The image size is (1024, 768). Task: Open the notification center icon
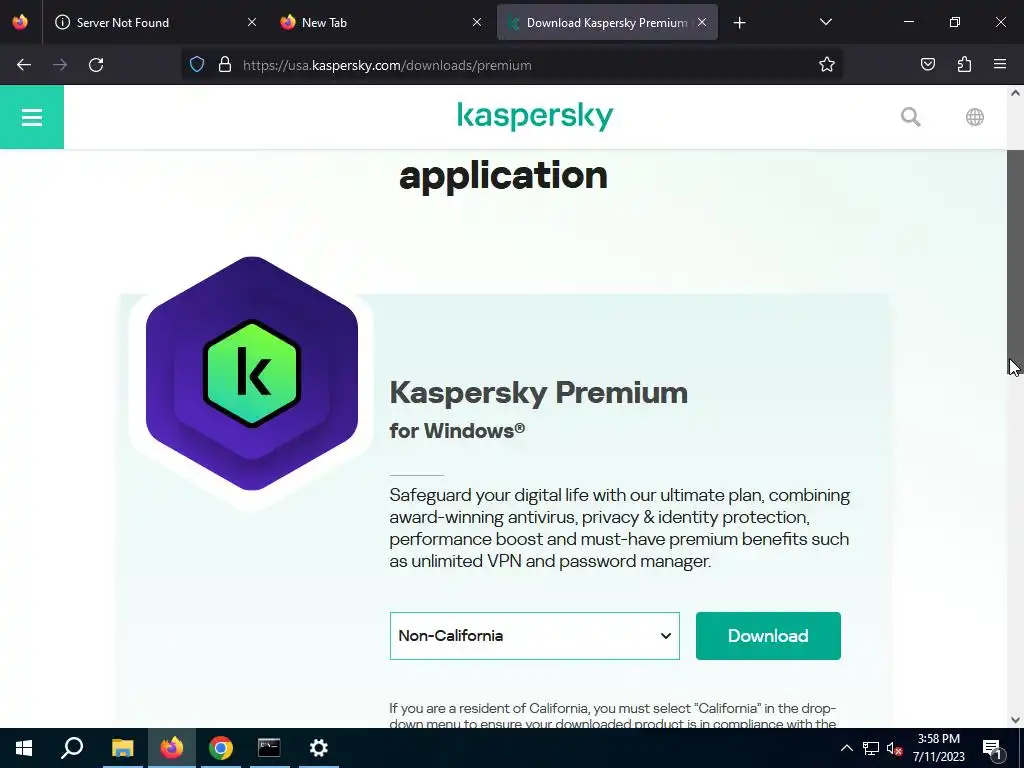[x=991, y=748]
